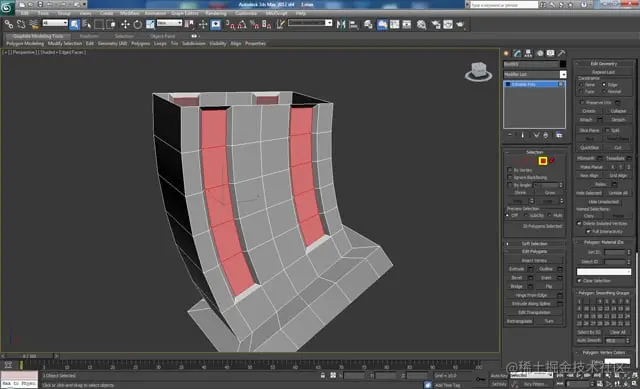640x389 pixels.
Task: Open the selection filter dropdown
Action: pyautogui.click(x=55, y=23)
